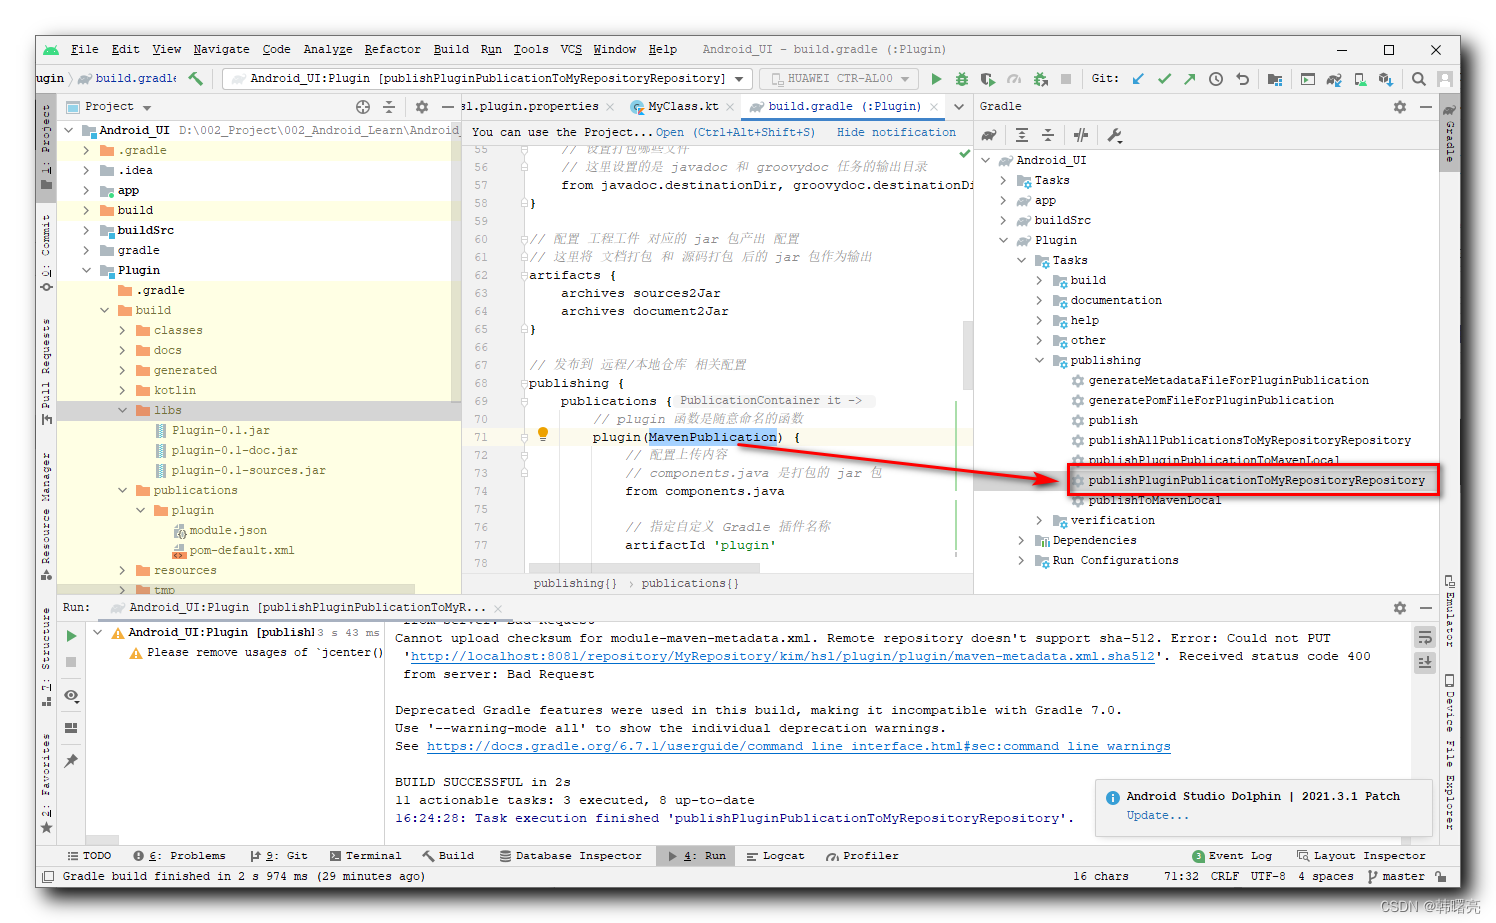Build project with the hammer icon

tap(196, 78)
